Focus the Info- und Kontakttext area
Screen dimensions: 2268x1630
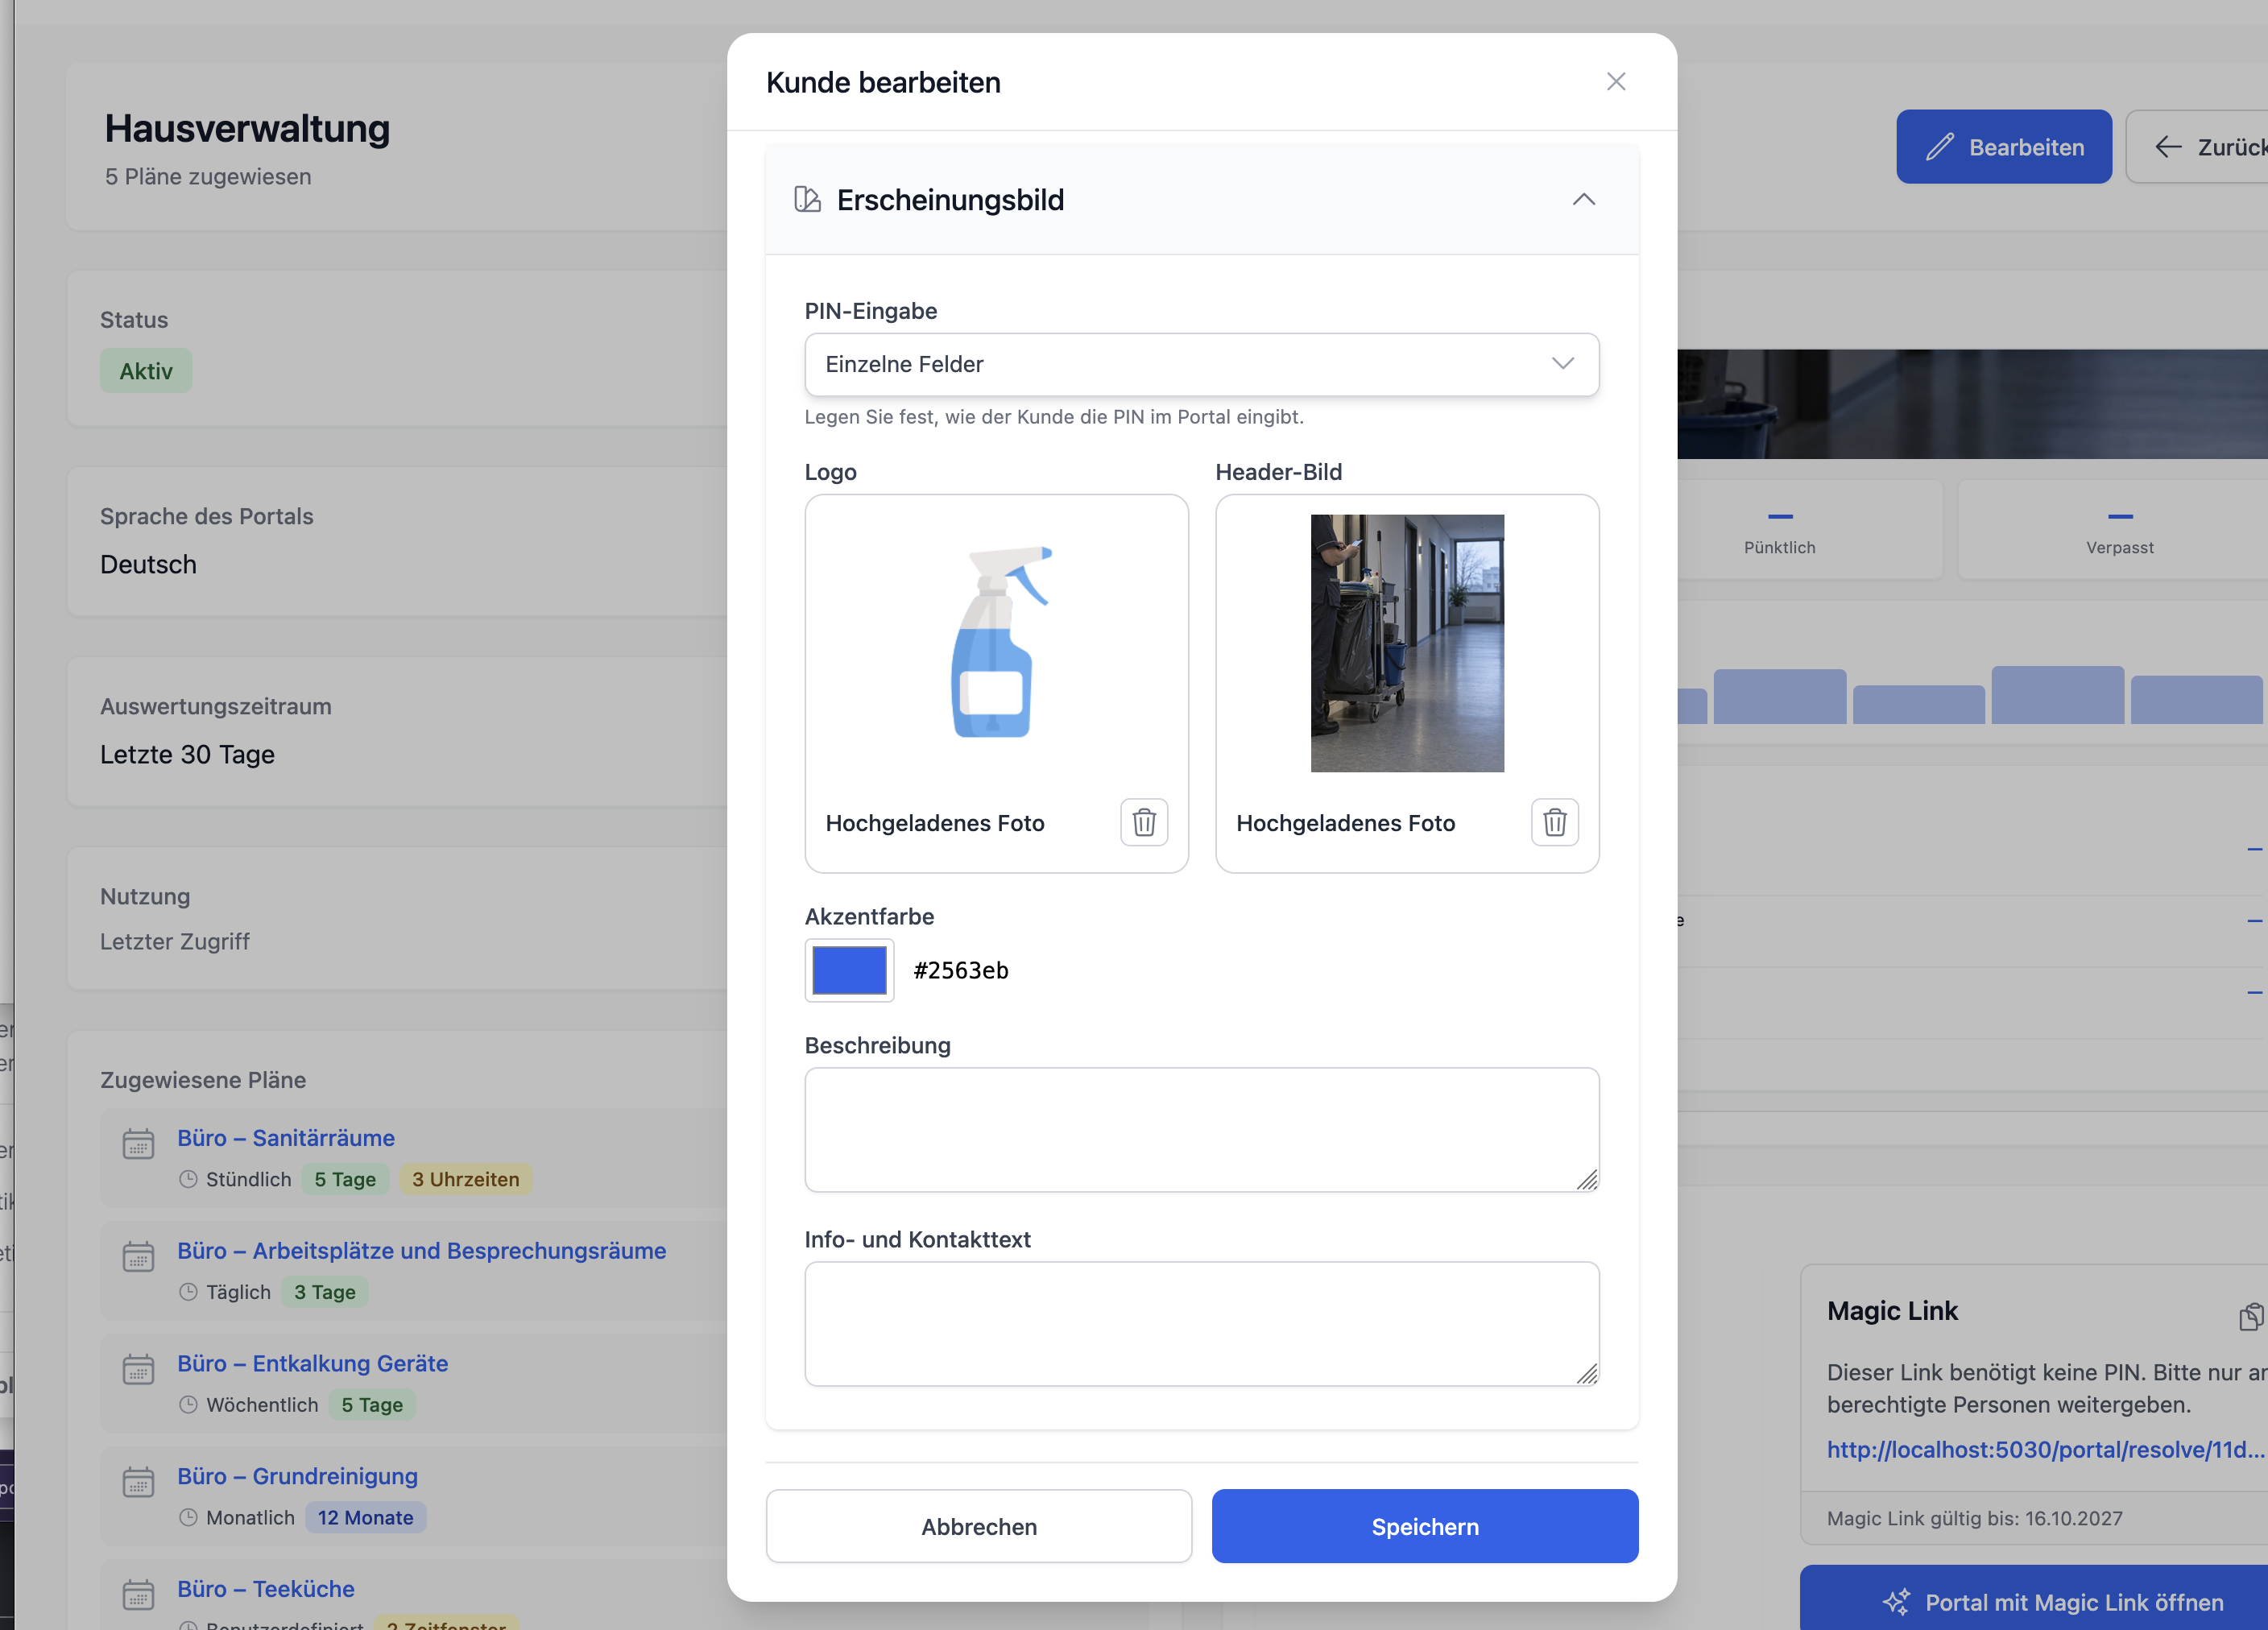coord(1201,1323)
